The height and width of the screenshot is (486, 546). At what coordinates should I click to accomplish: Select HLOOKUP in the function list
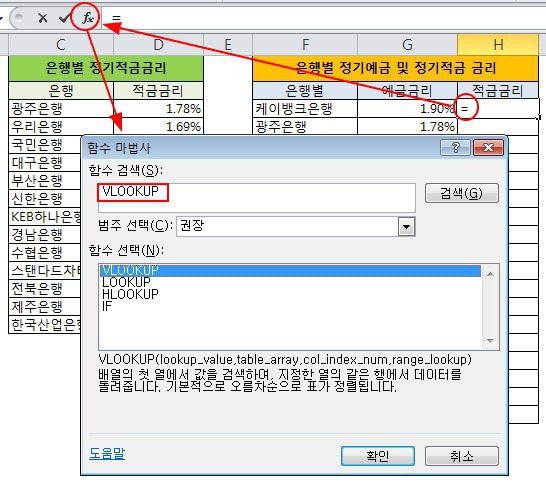(x=290, y=295)
